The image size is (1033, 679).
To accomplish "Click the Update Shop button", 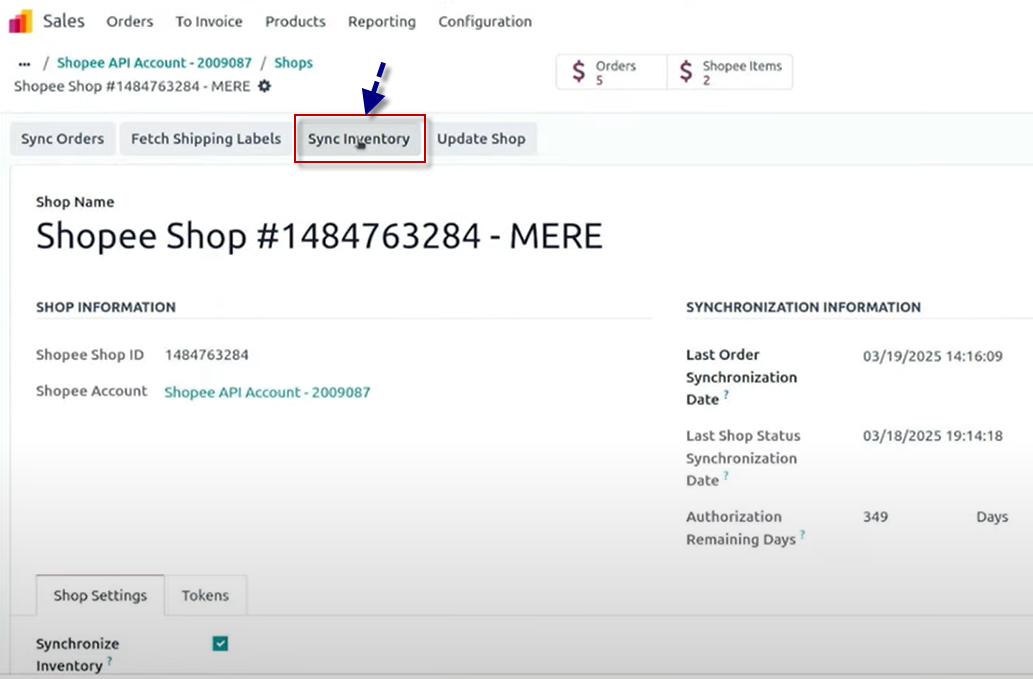I will coord(482,139).
